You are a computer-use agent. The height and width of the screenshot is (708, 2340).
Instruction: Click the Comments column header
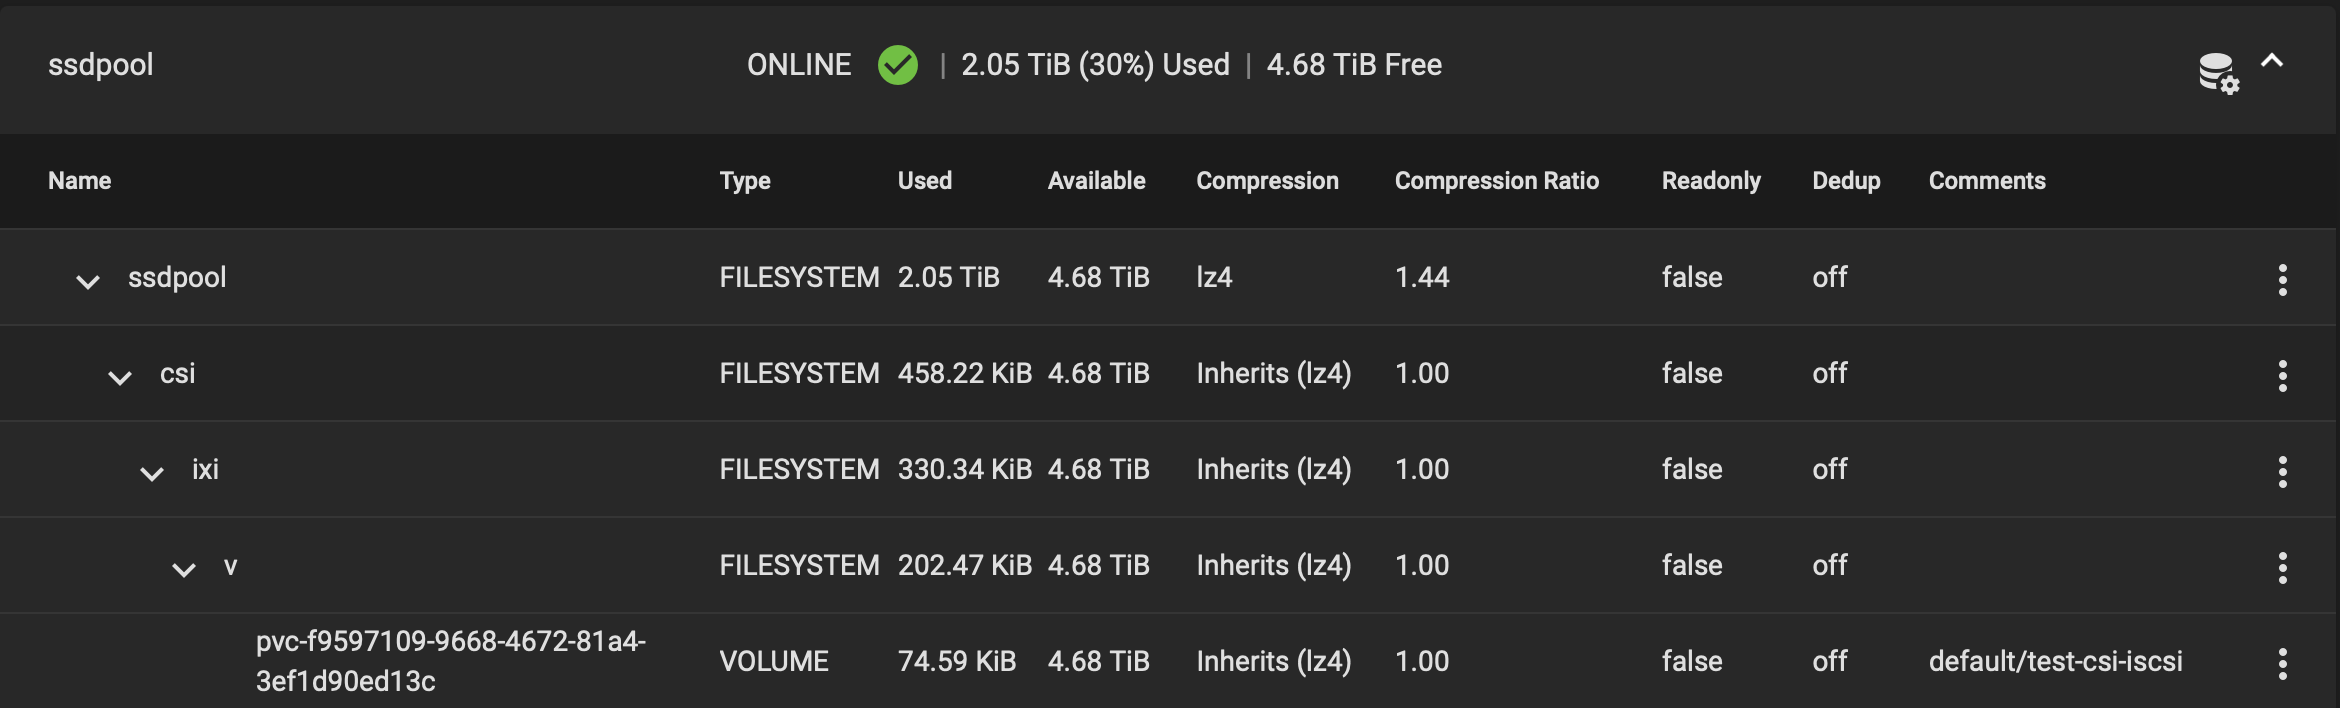pyautogui.click(x=1987, y=181)
